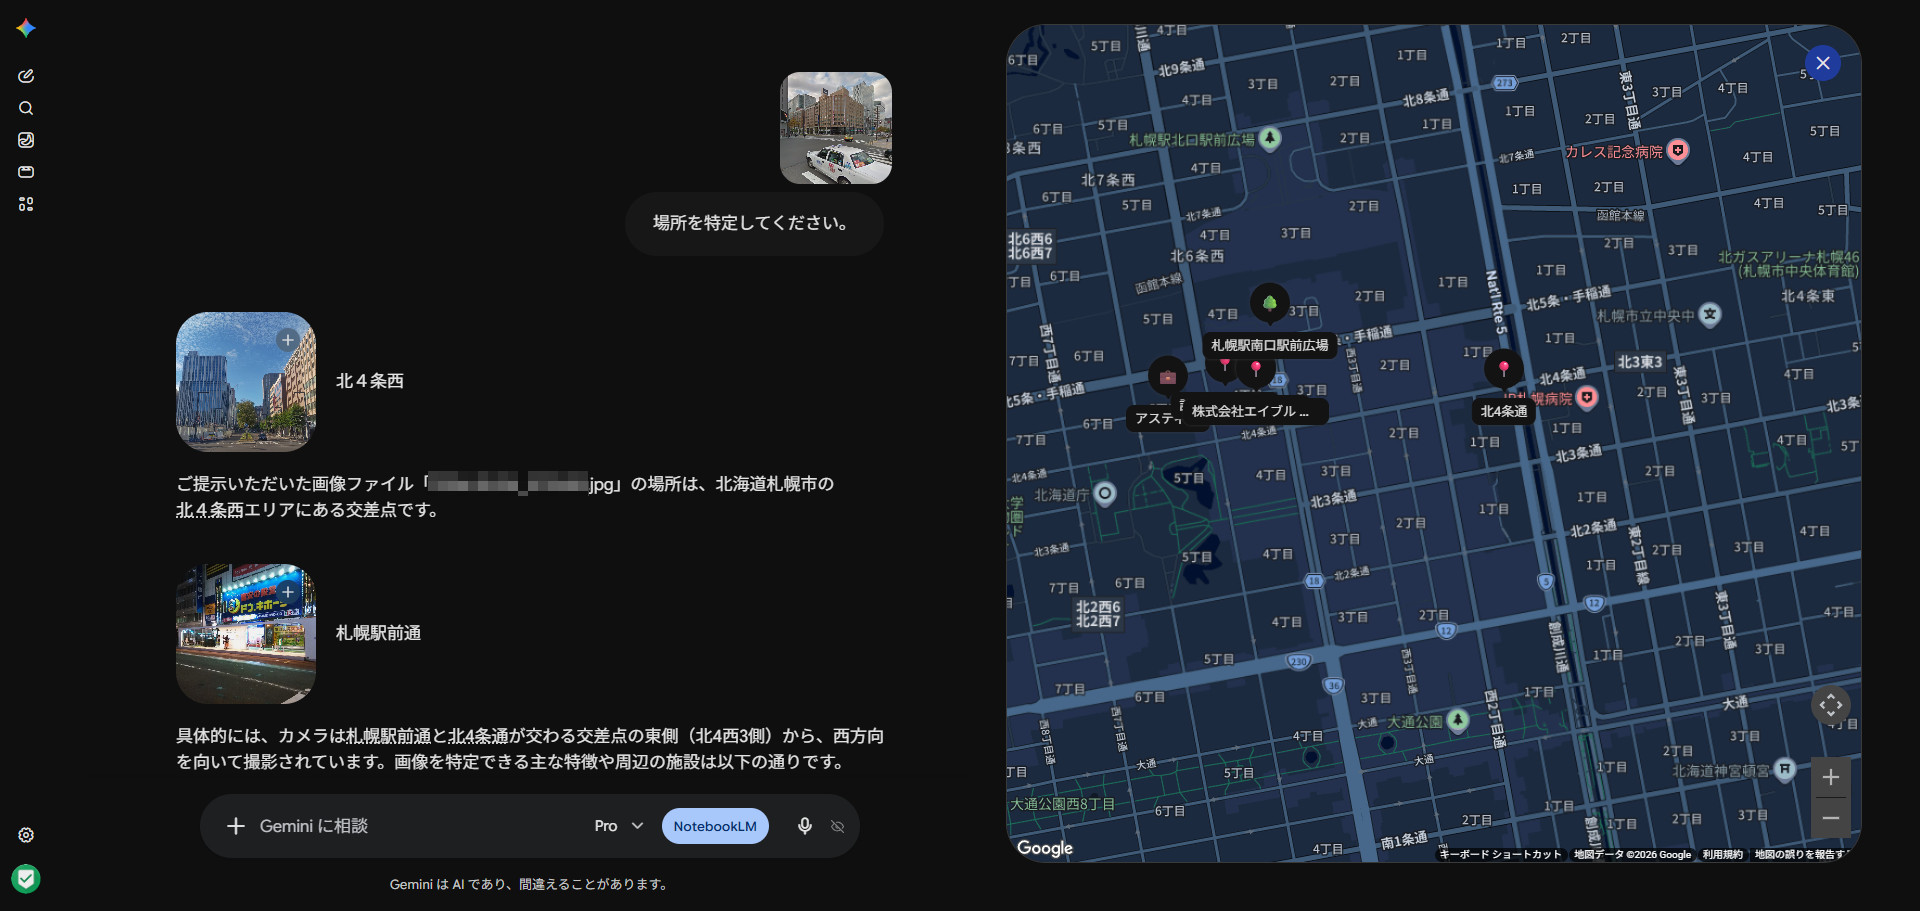The image size is (1920, 911).
Task: Click the briefcase pin above アステ label
Action: point(1168,377)
